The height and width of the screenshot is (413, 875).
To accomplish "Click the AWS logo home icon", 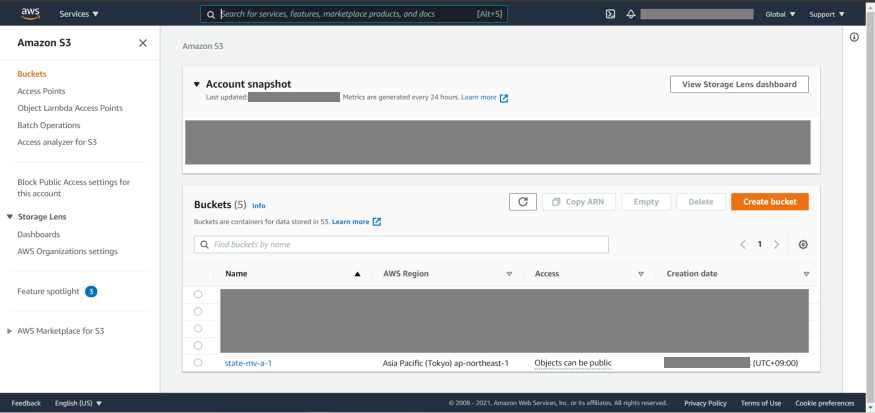I will 30,13.
